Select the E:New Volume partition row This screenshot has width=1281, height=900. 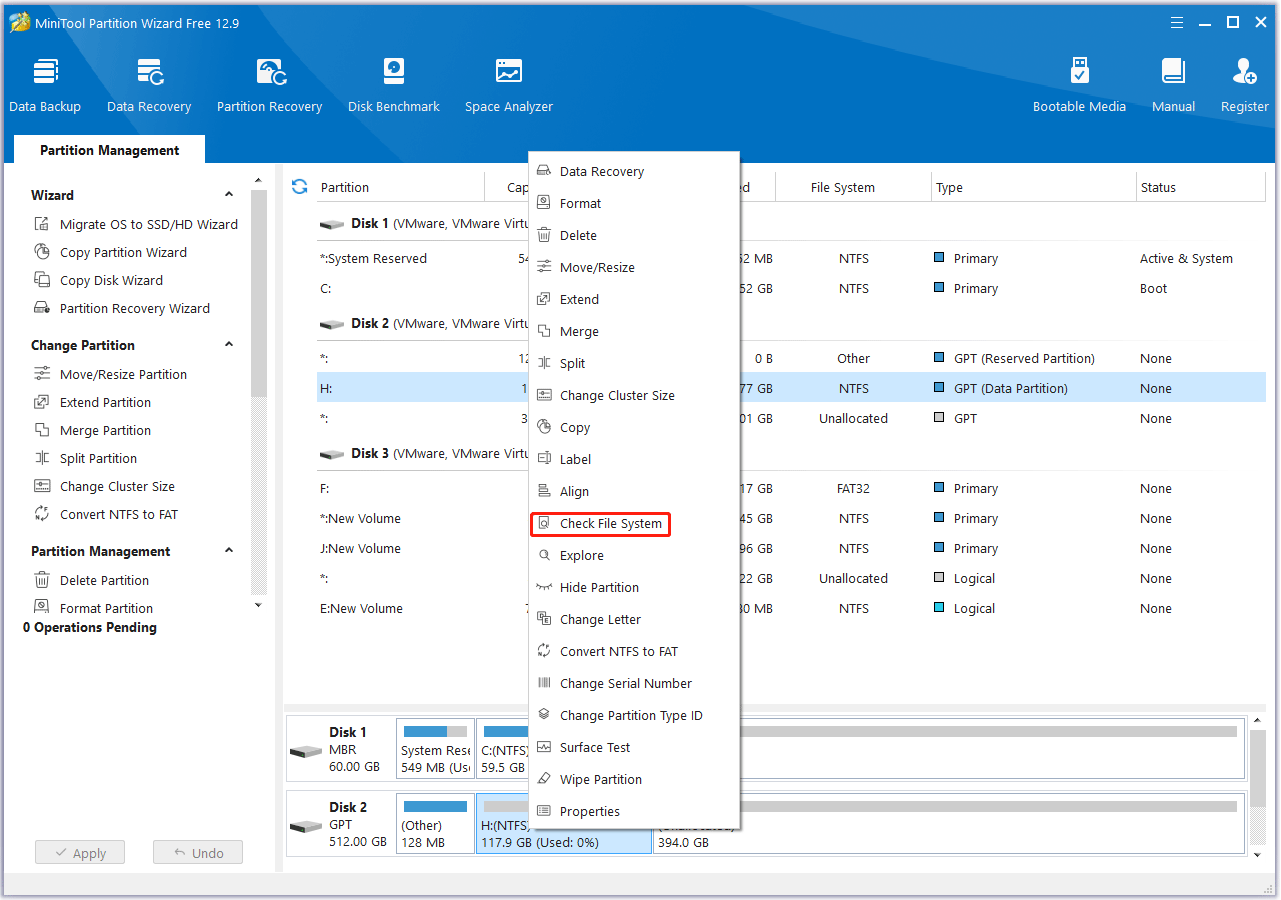pos(791,608)
